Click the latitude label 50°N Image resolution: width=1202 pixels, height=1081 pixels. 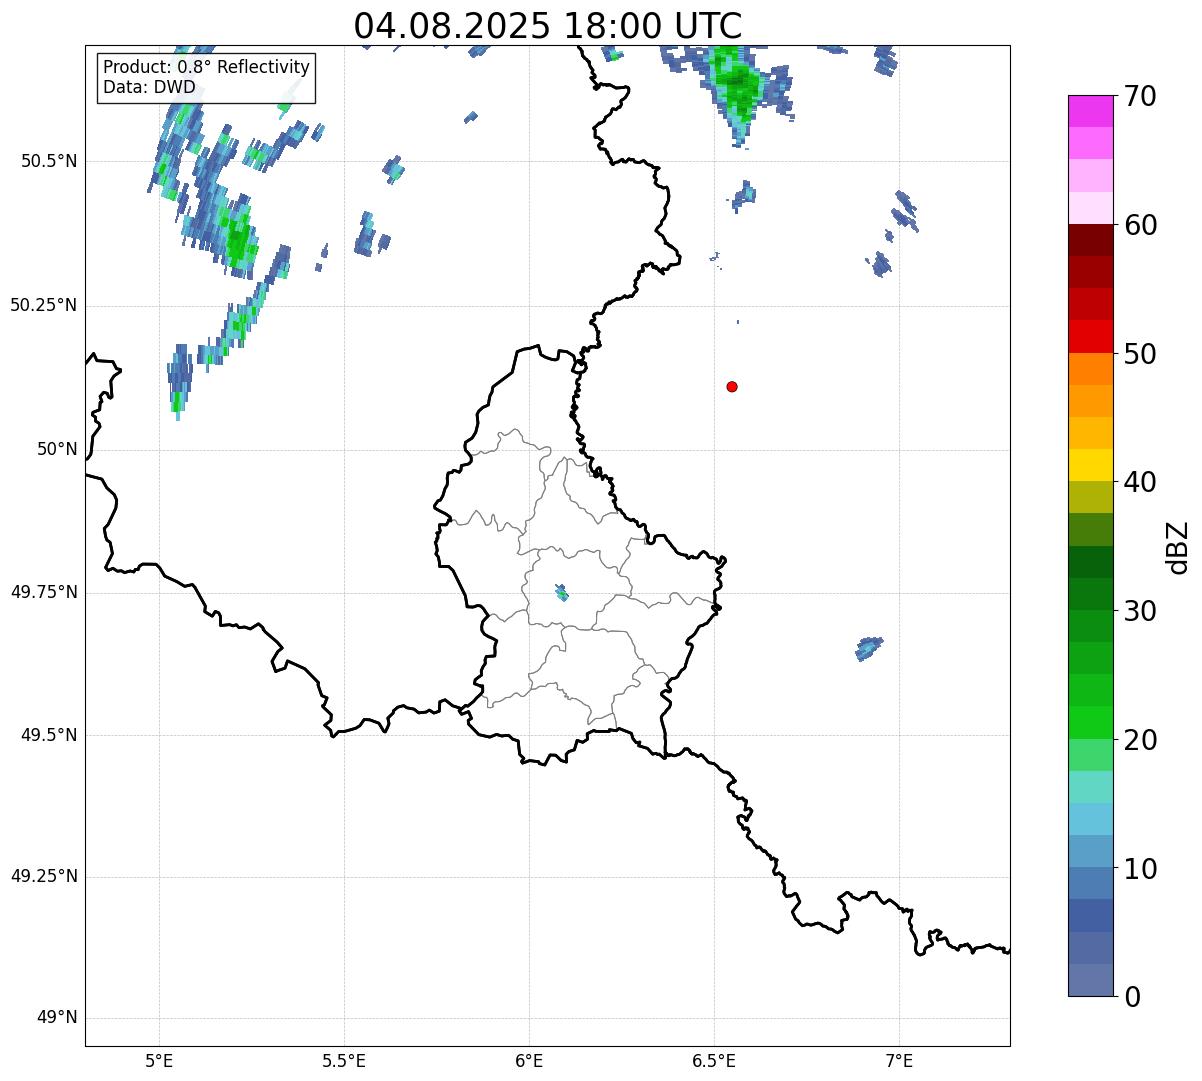(57, 449)
